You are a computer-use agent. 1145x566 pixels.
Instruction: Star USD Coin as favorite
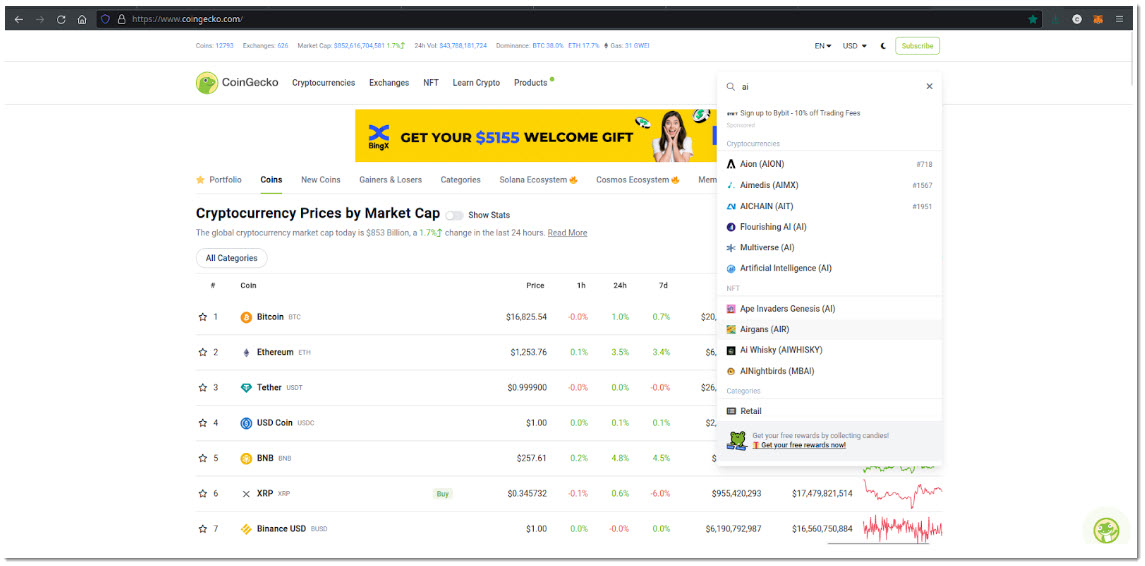203,423
